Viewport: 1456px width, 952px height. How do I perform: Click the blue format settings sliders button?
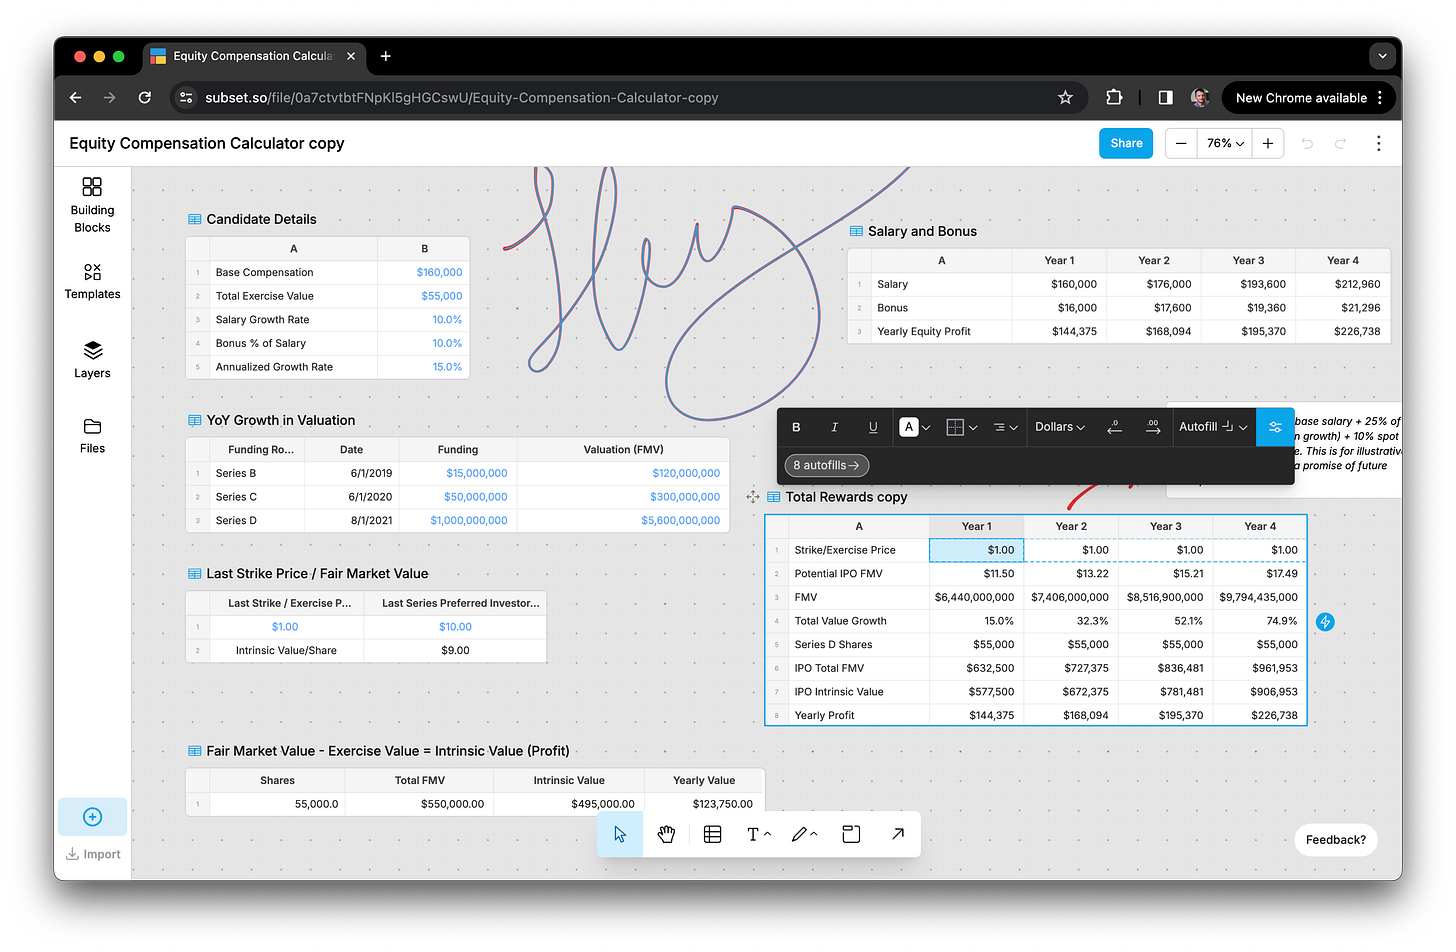tap(1275, 427)
